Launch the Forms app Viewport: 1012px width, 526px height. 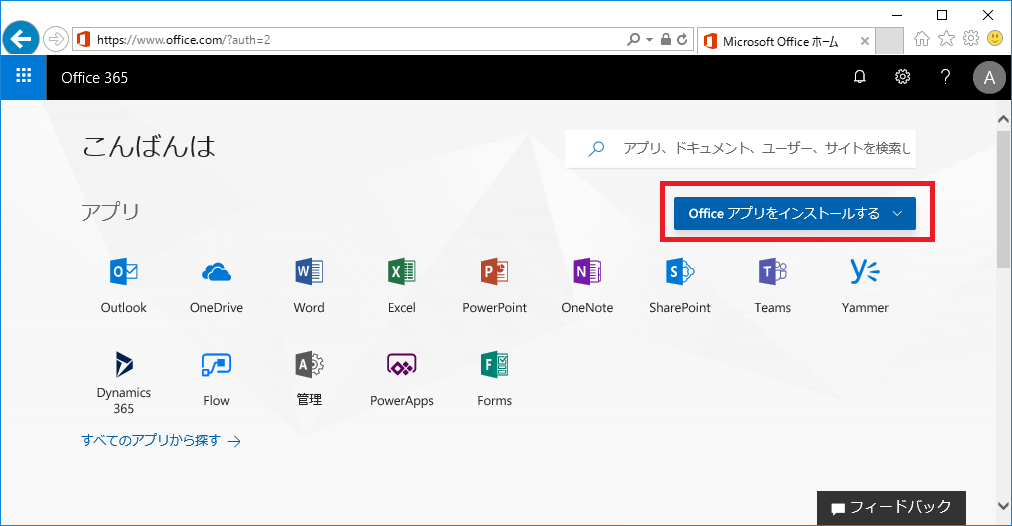tap(494, 379)
